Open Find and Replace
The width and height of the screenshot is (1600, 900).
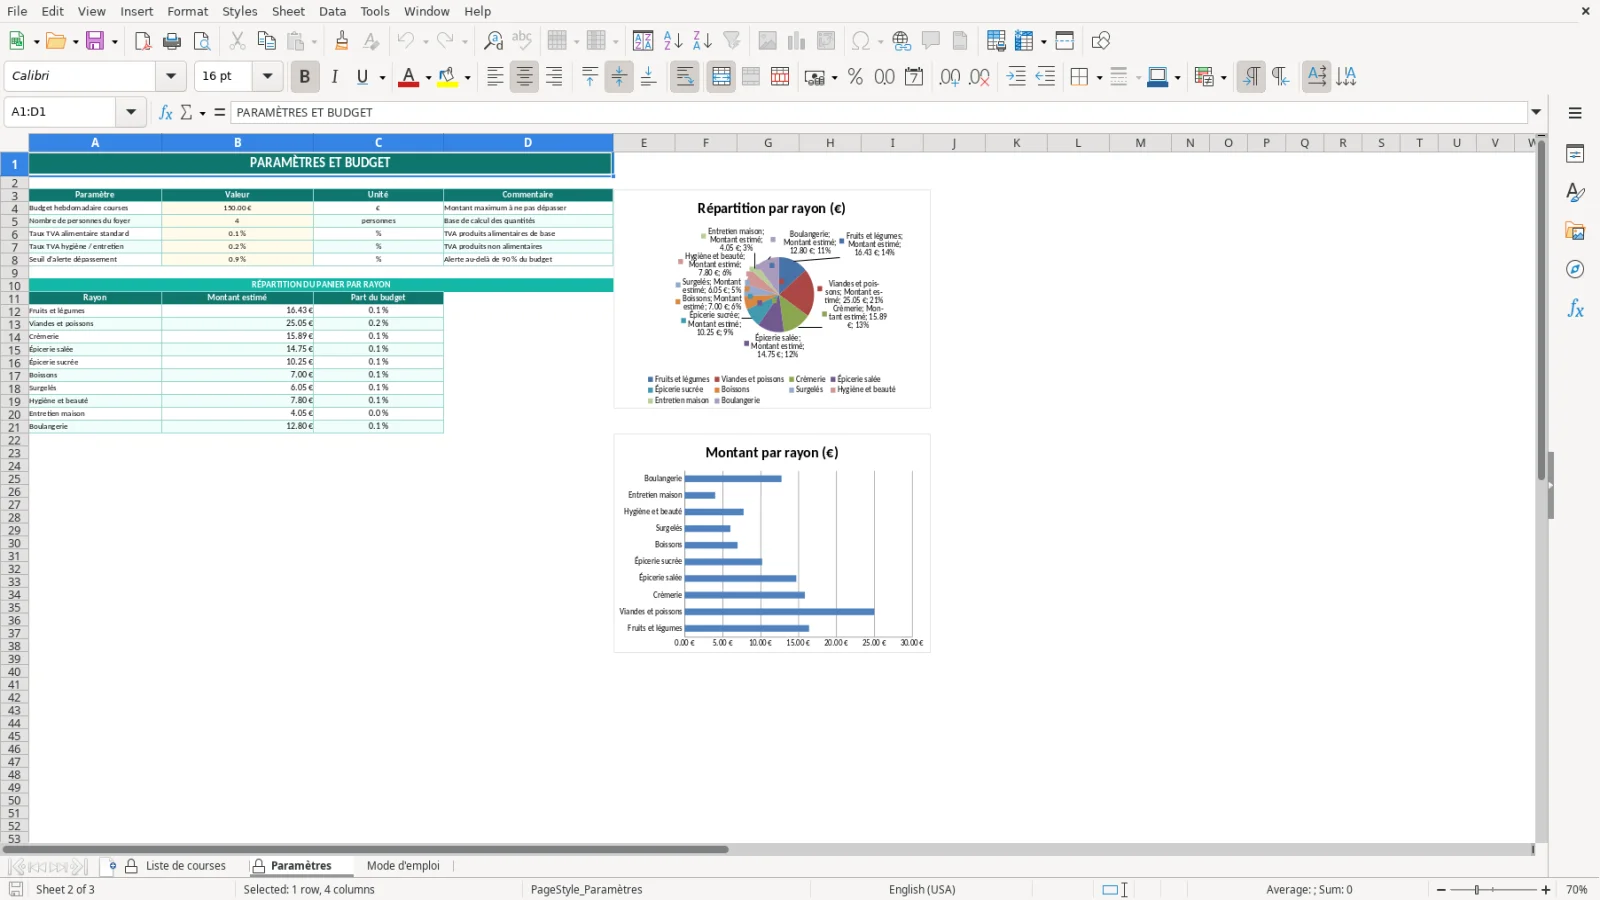click(x=493, y=41)
